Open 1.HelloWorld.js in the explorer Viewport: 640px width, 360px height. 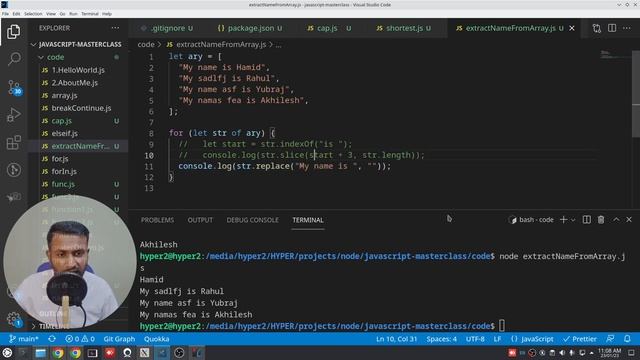78,70
